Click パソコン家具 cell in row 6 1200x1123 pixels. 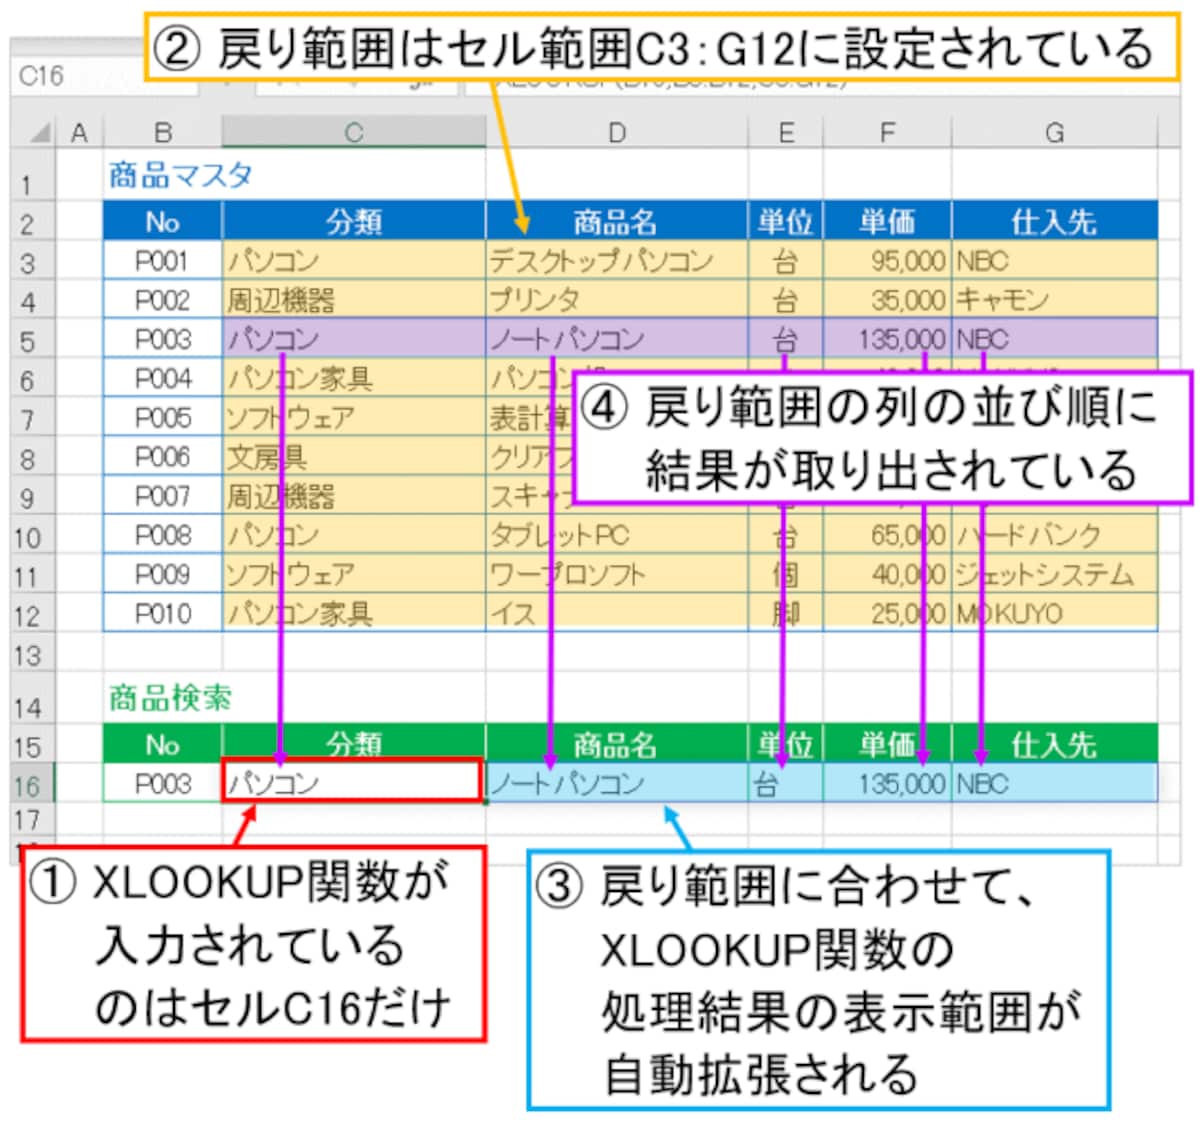tap(354, 378)
